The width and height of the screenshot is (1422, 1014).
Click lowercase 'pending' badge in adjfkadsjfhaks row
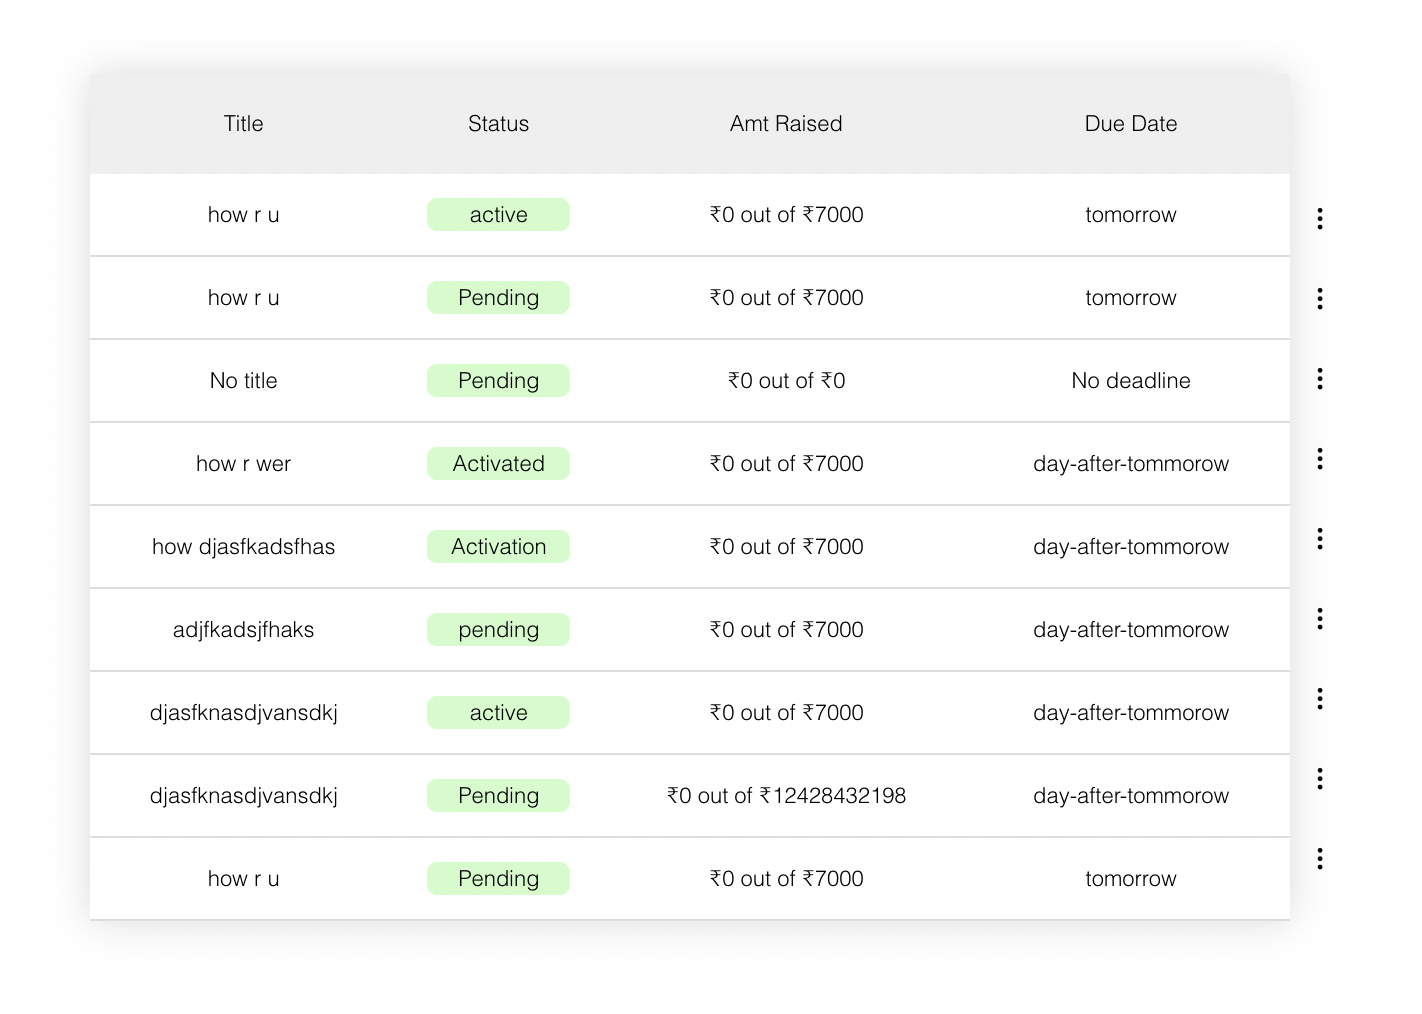pyautogui.click(x=498, y=629)
